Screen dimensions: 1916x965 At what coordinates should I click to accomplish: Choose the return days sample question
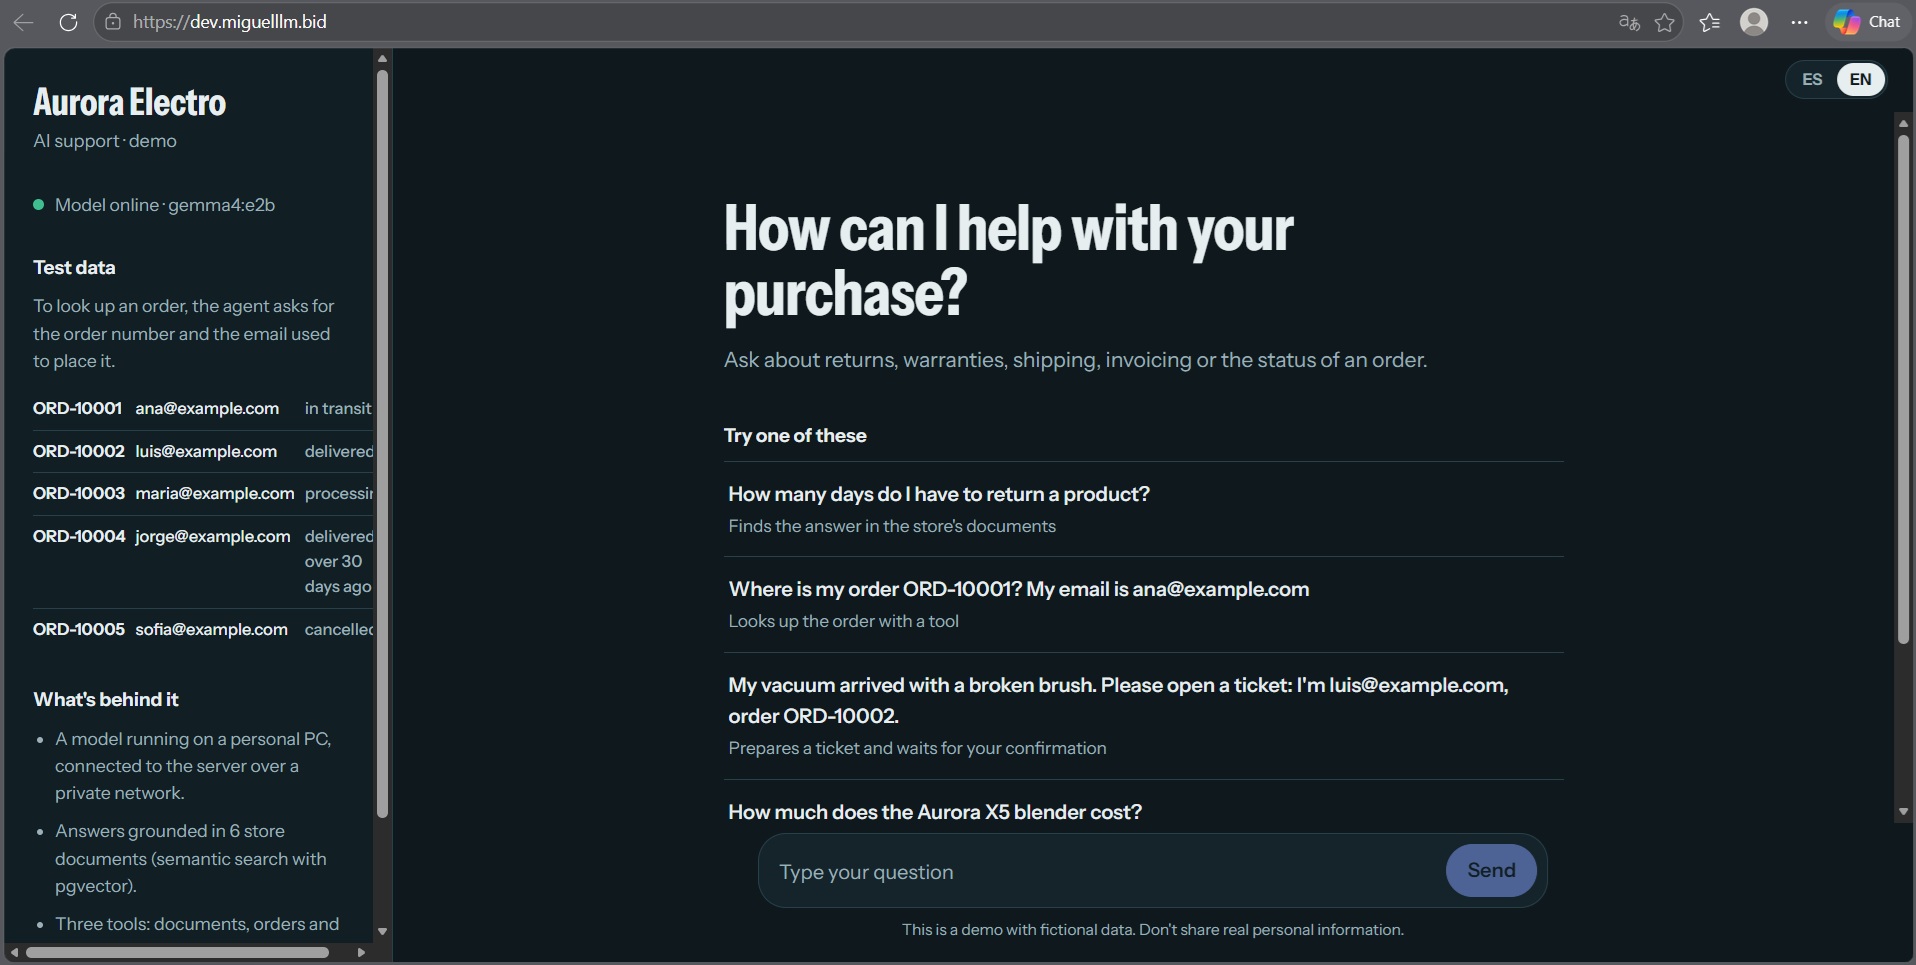pyautogui.click(x=1143, y=509)
